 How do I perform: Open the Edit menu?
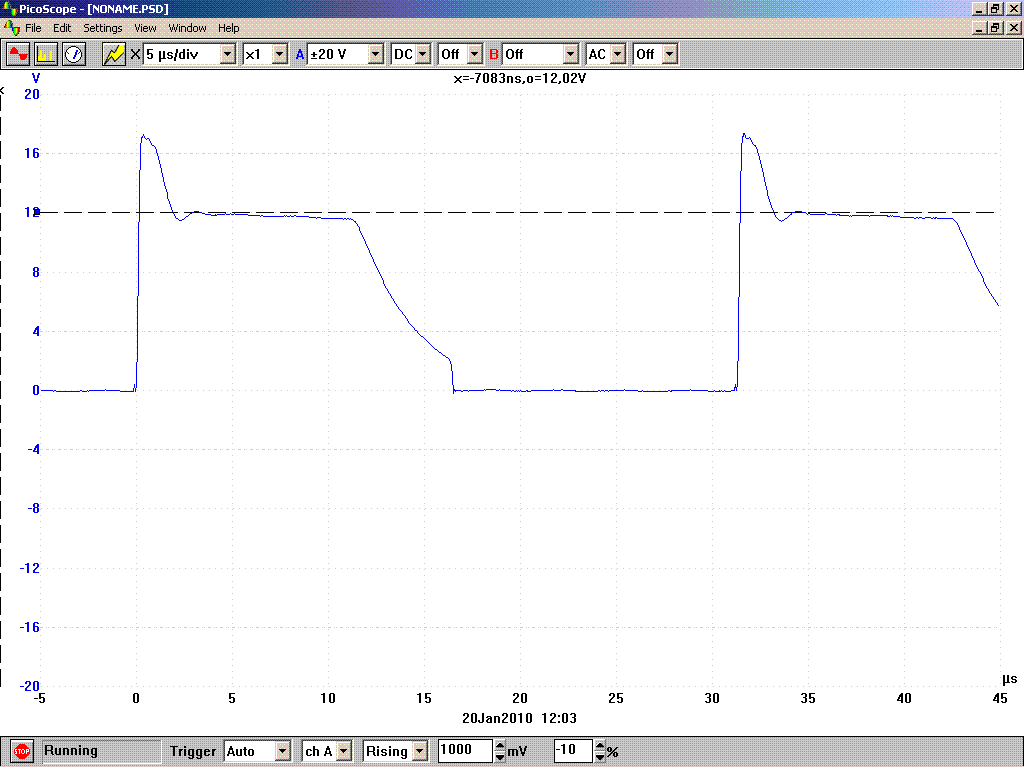click(x=62, y=28)
